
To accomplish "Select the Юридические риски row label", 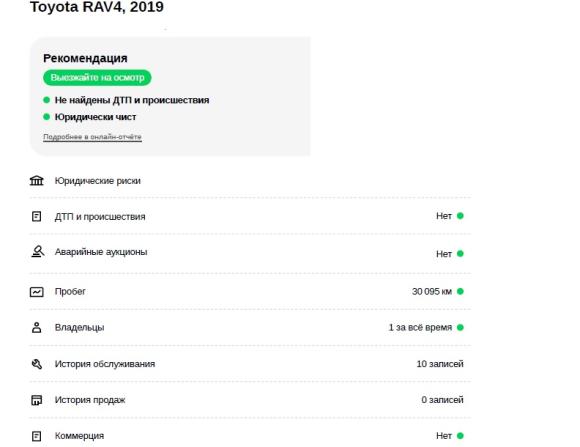I will 98,181.
